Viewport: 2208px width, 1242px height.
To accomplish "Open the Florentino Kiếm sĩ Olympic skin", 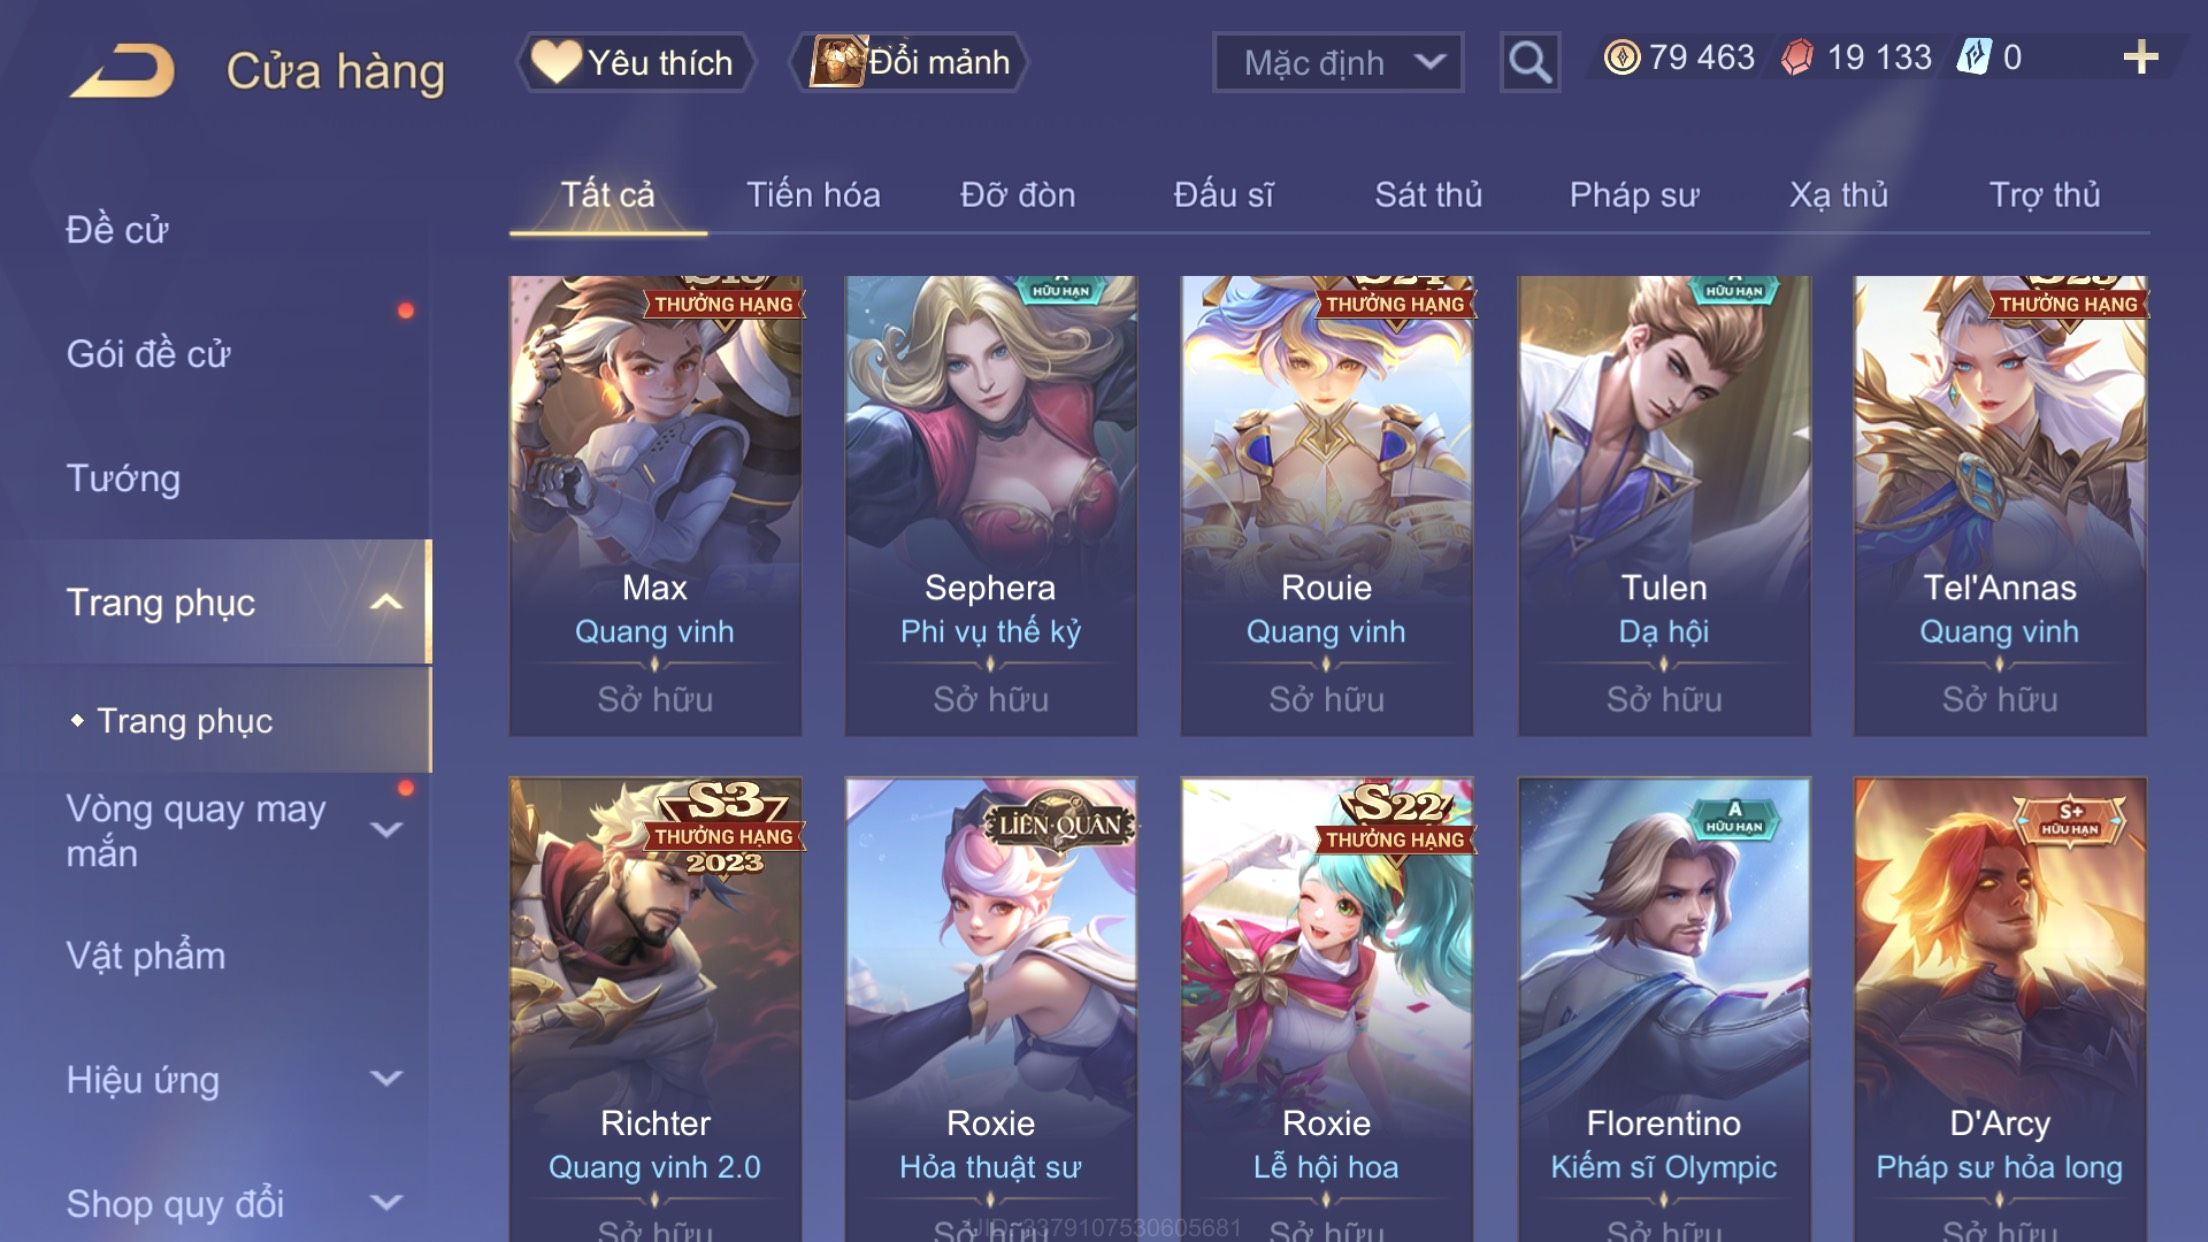I will pos(1664,1010).
